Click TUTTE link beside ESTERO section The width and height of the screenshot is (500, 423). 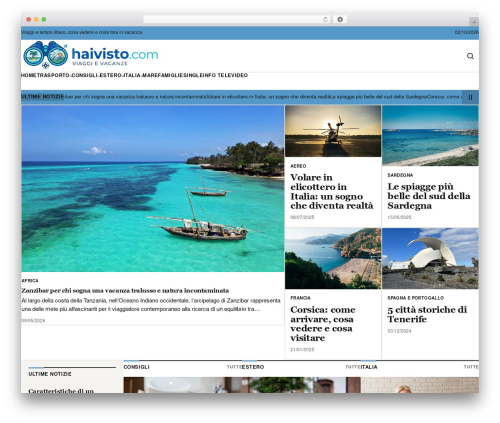353,367
